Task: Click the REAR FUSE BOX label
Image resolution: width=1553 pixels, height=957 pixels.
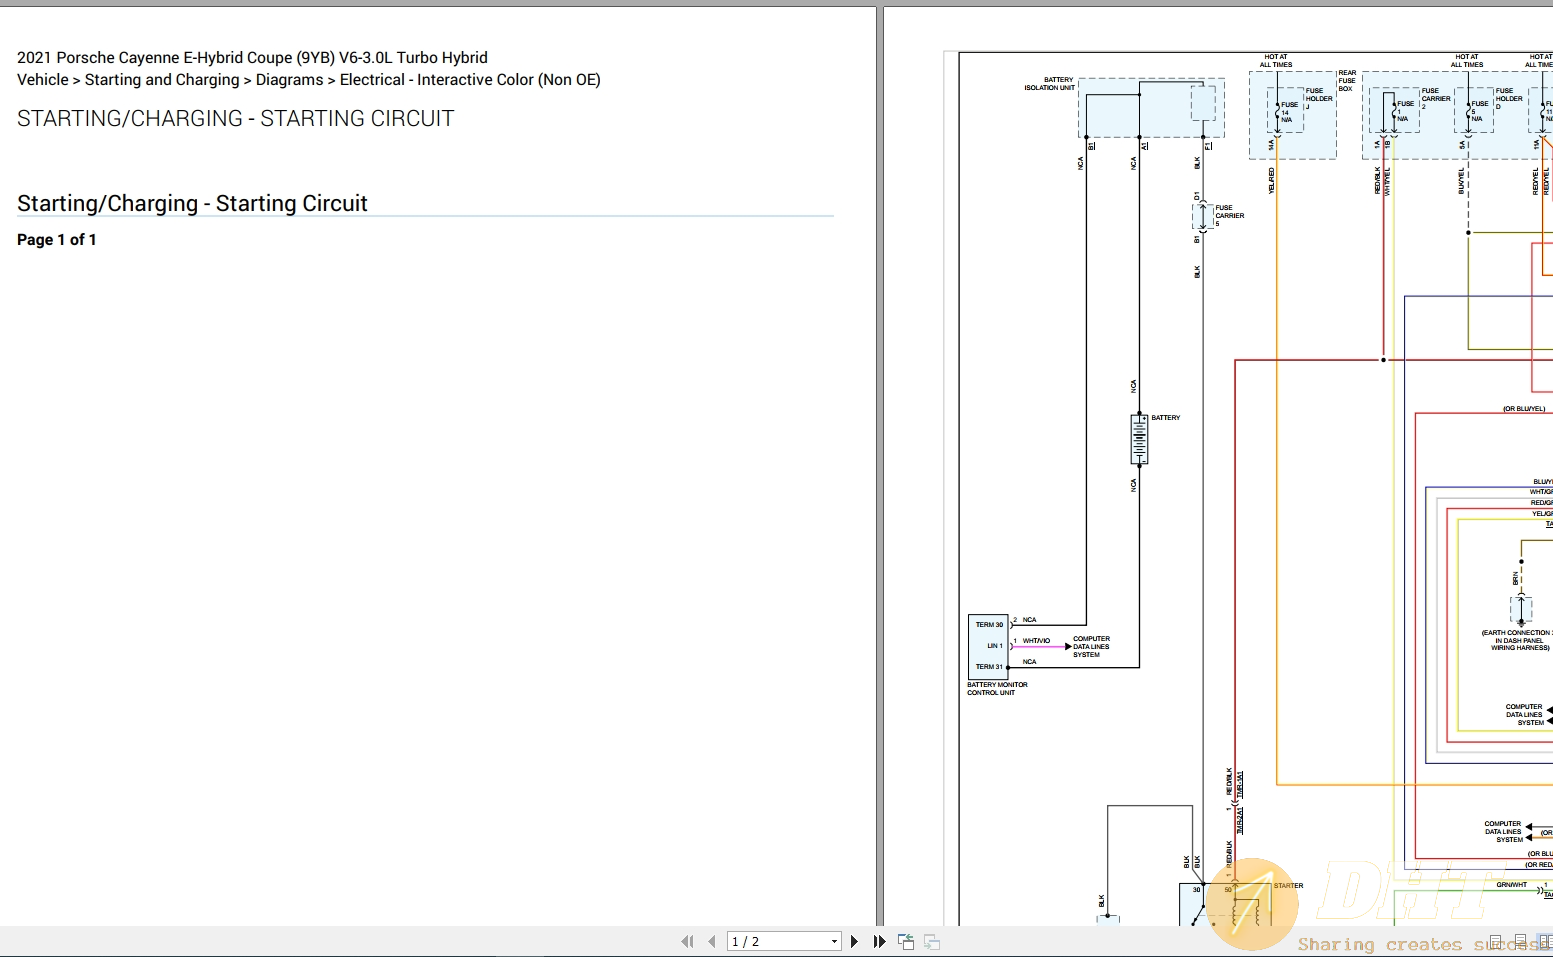Action: (1347, 81)
